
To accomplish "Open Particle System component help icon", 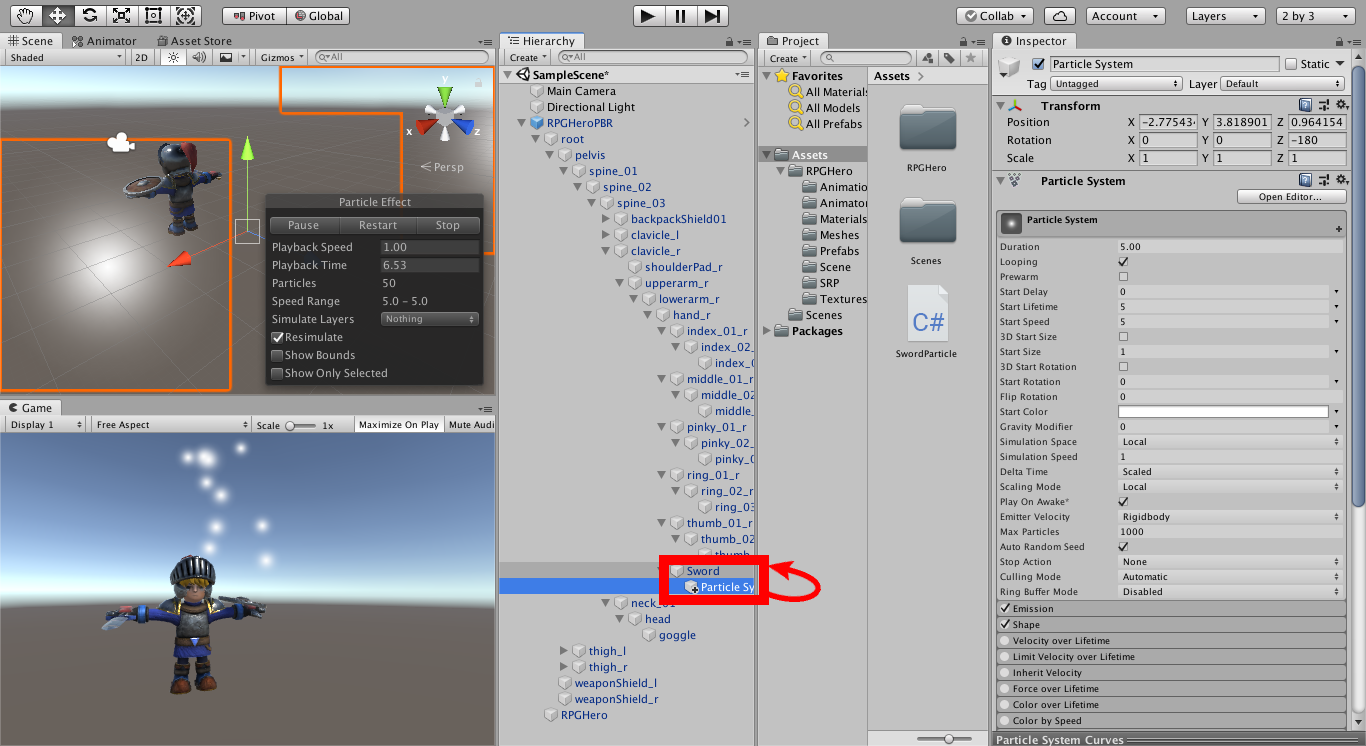I will (1305, 180).
